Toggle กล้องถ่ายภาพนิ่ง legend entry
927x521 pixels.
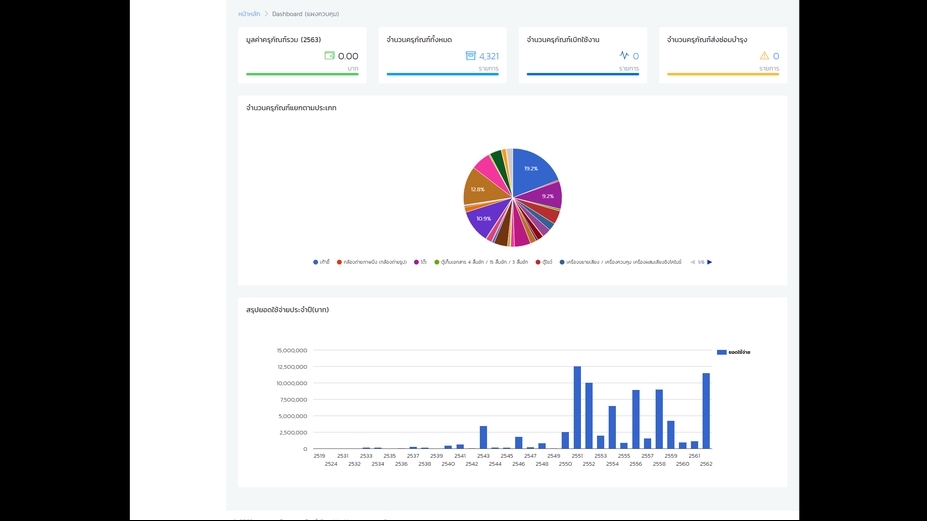point(370,262)
